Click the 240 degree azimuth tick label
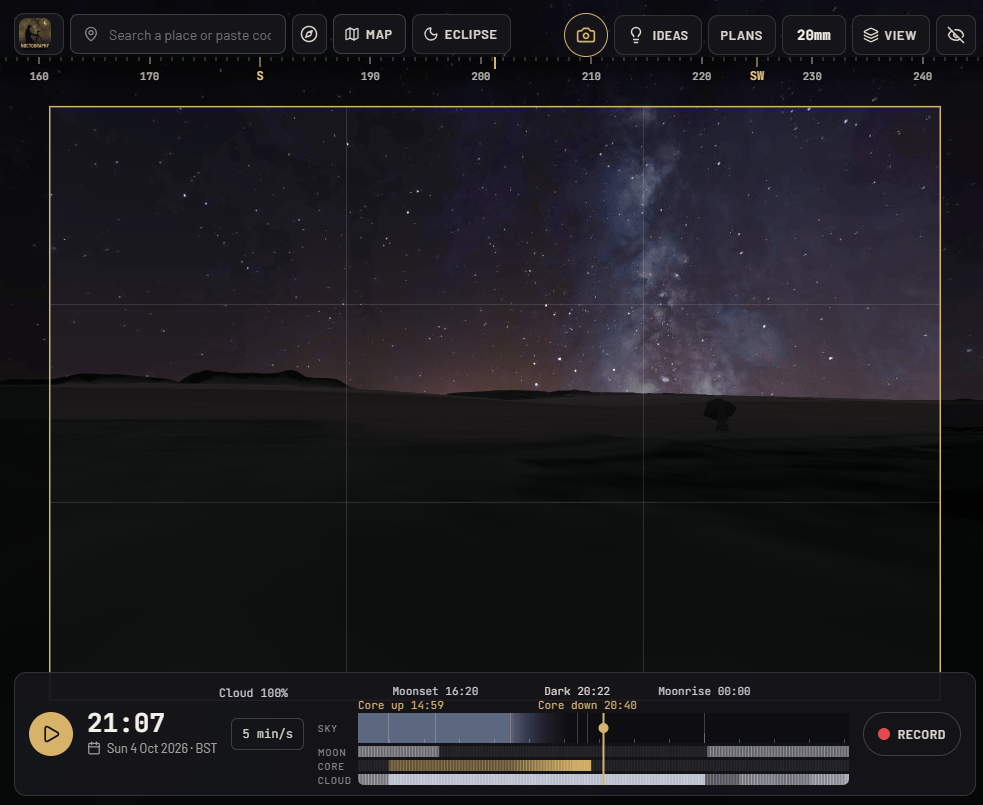Viewport: 983px width, 805px height. point(922,76)
